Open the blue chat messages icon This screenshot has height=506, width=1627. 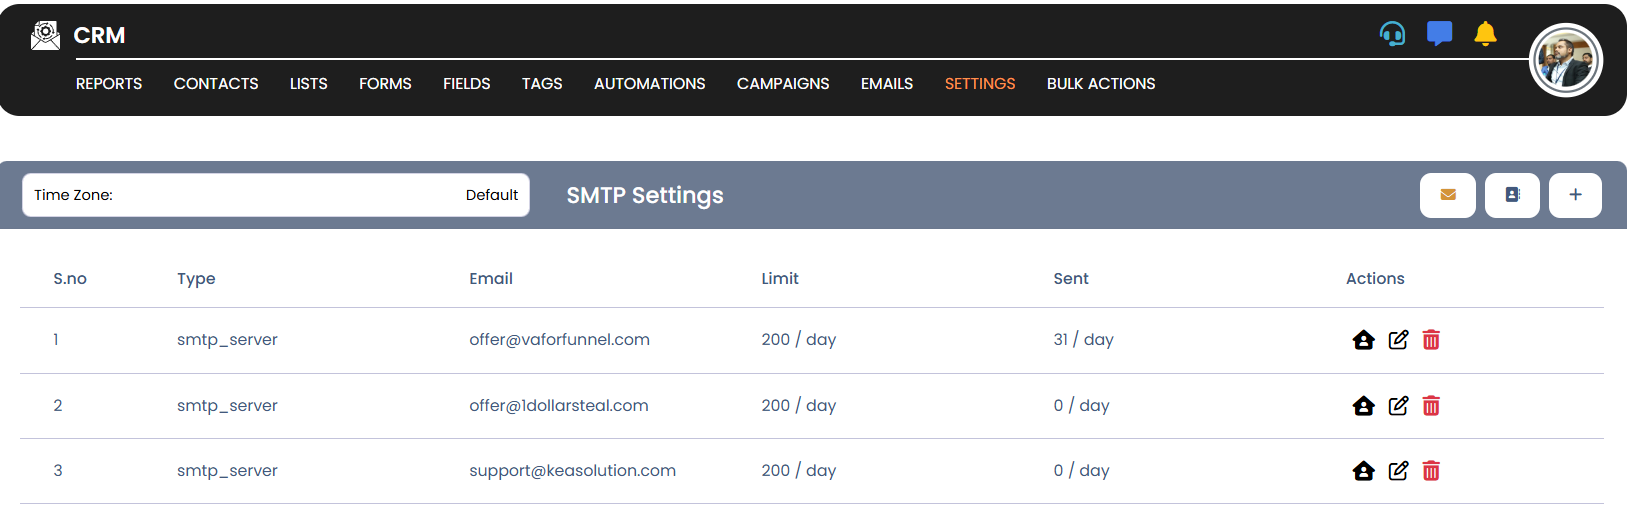[x=1439, y=34]
